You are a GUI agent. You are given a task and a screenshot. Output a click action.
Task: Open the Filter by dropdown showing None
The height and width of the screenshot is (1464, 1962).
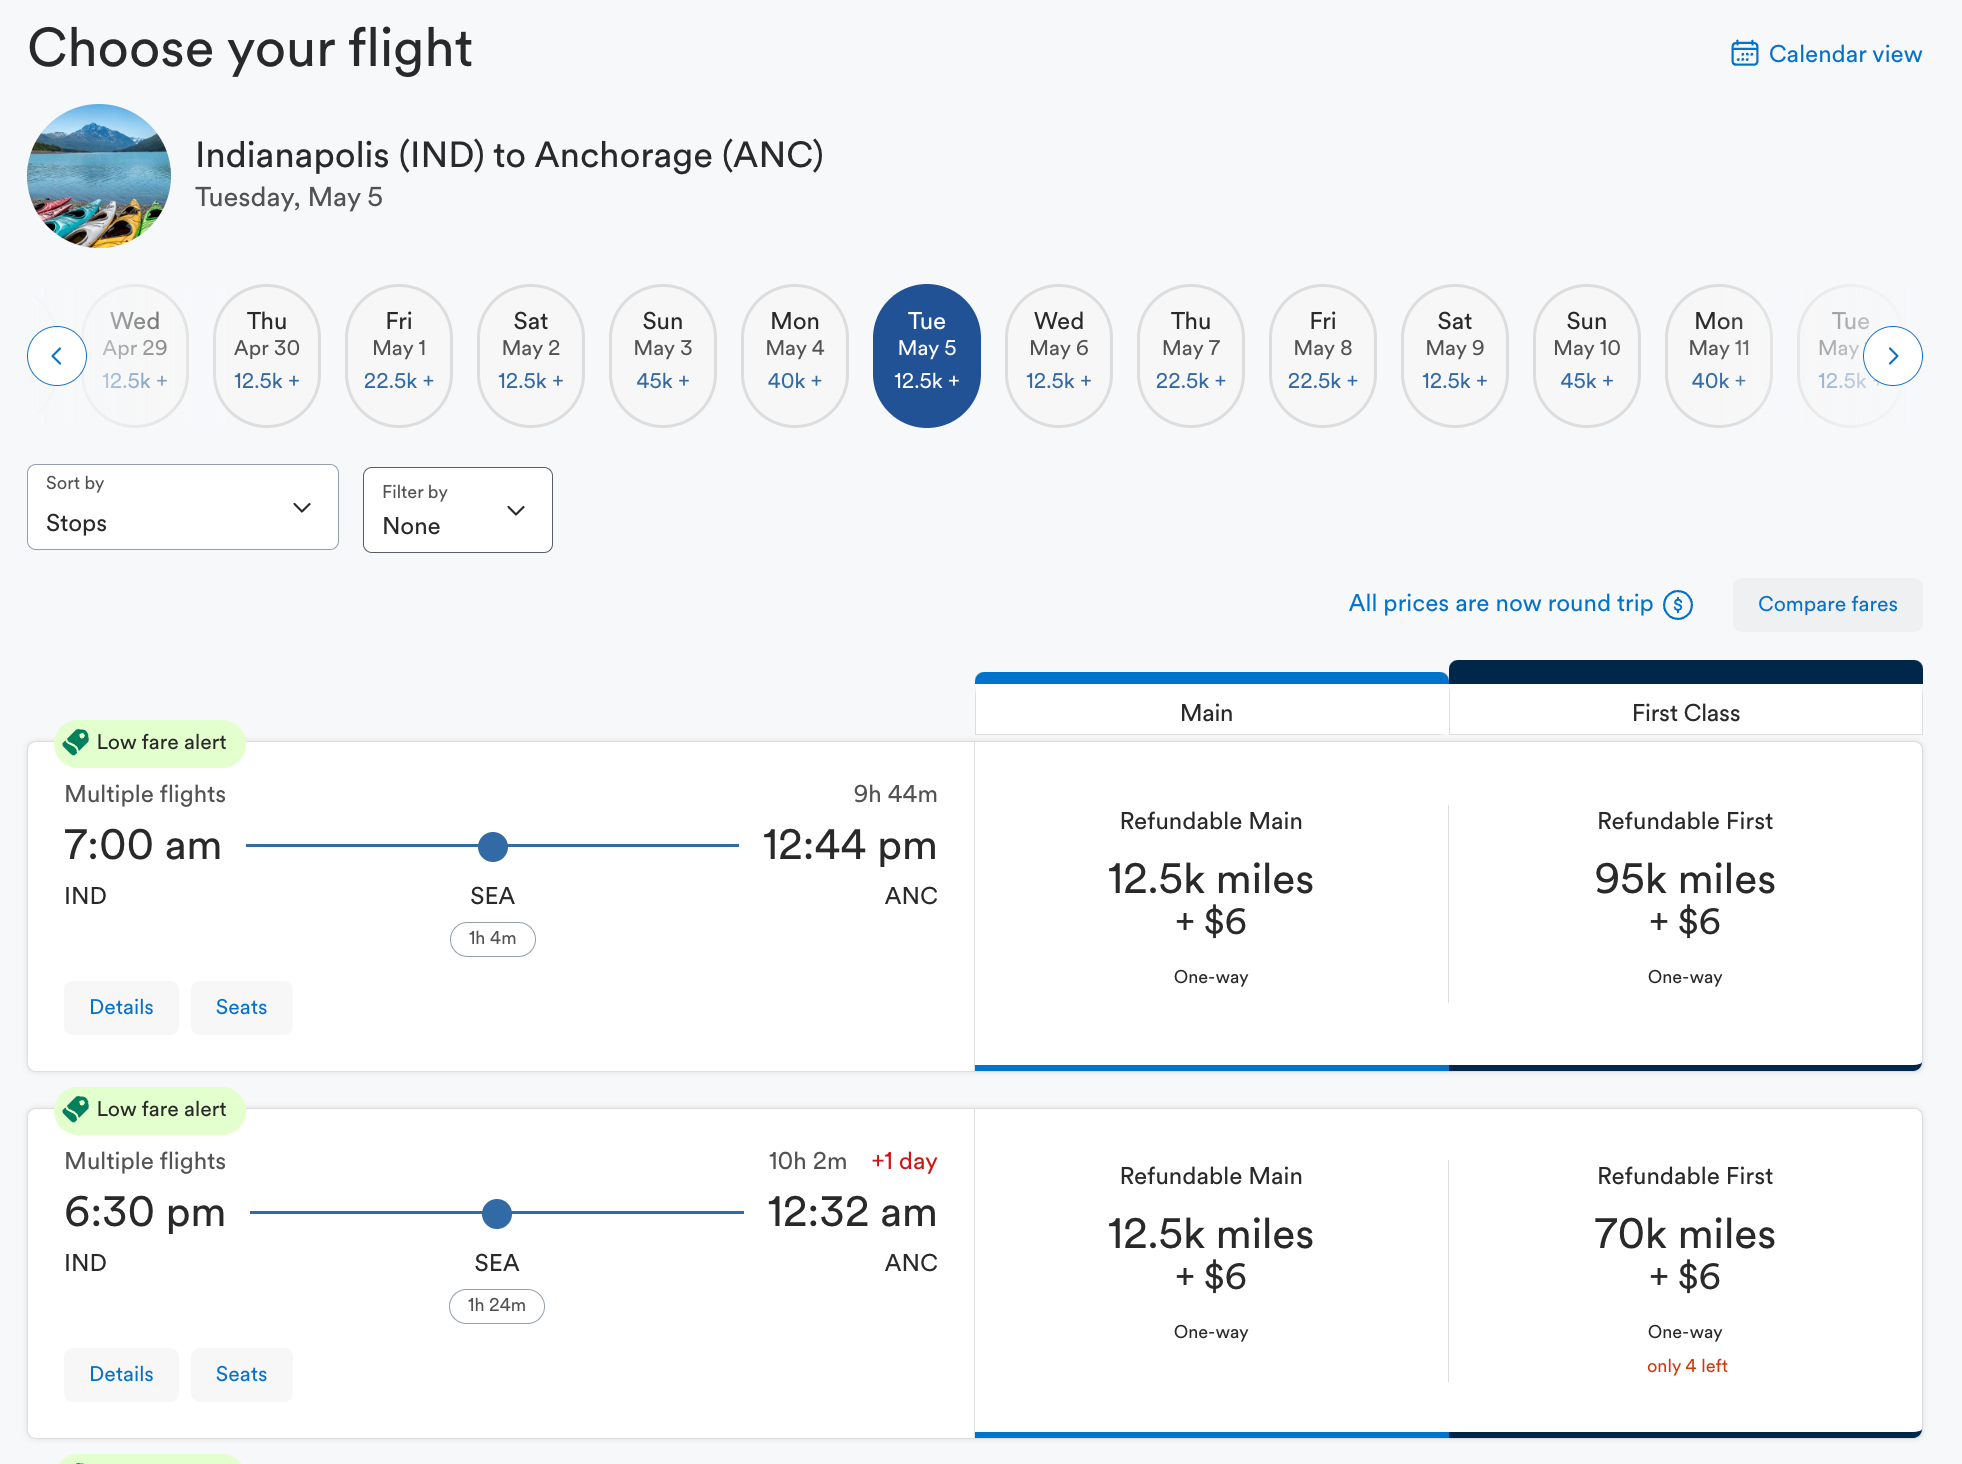pyautogui.click(x=457, y=510)
